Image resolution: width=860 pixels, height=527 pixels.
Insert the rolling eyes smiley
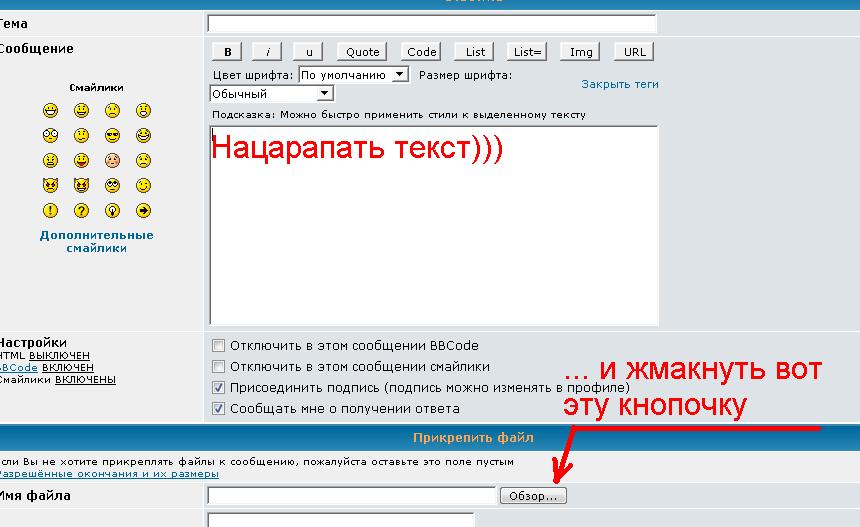tap(112, 185)
